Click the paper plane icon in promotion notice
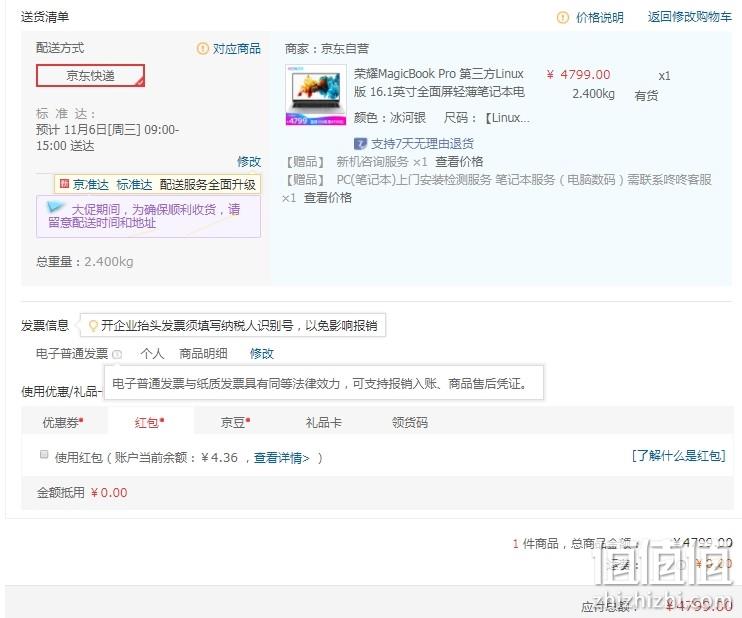742x618 pixels. (55, 207)
